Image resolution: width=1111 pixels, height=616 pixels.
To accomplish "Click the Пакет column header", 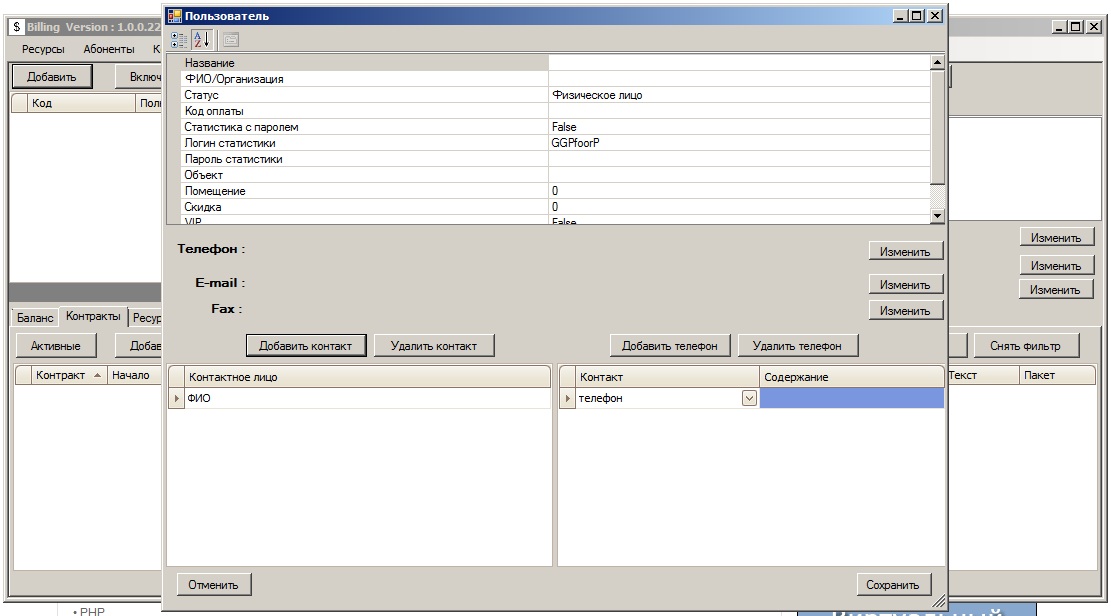I will point(1057,375).
